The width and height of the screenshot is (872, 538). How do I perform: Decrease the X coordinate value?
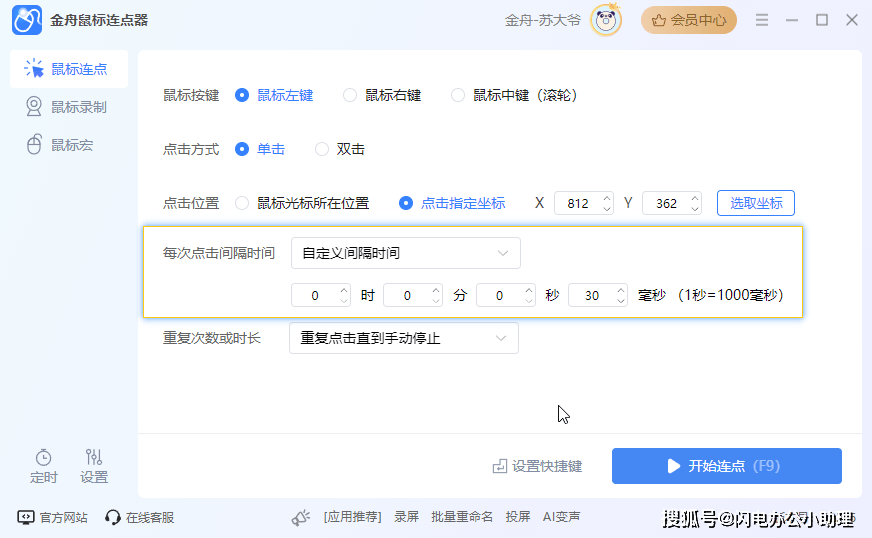[x=607, y=209]
